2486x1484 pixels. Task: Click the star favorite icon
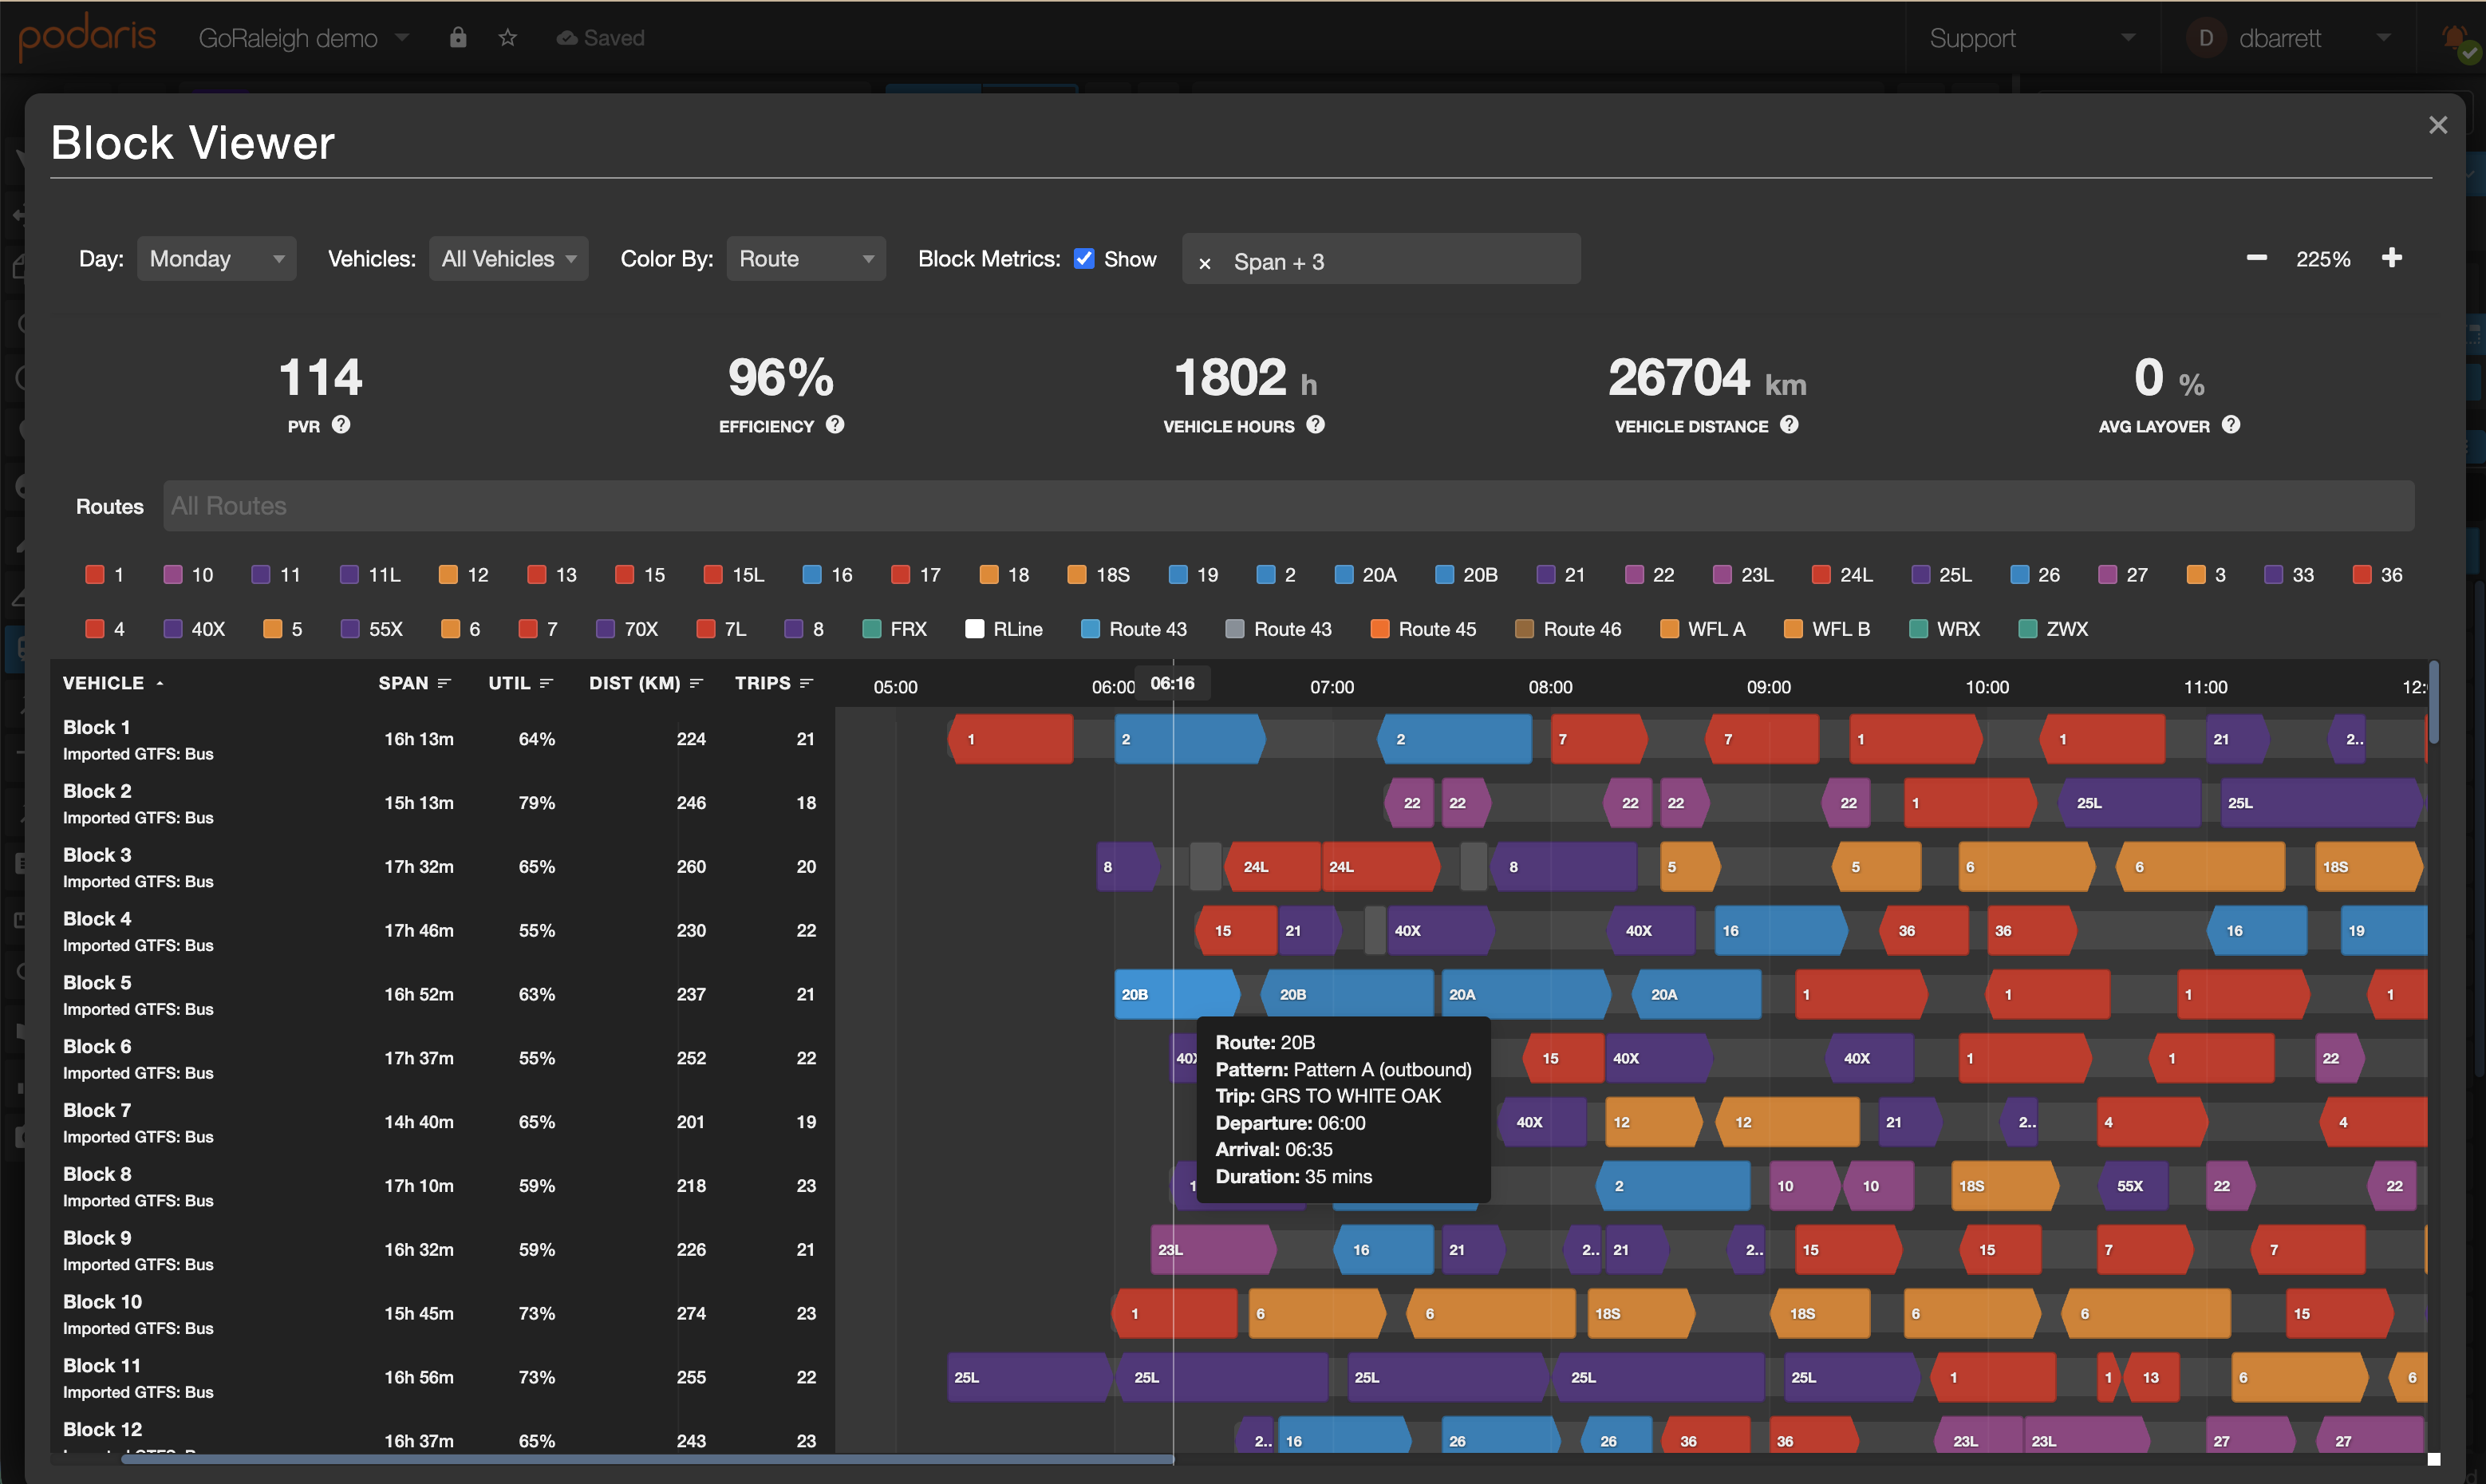(x=508, y=38)
